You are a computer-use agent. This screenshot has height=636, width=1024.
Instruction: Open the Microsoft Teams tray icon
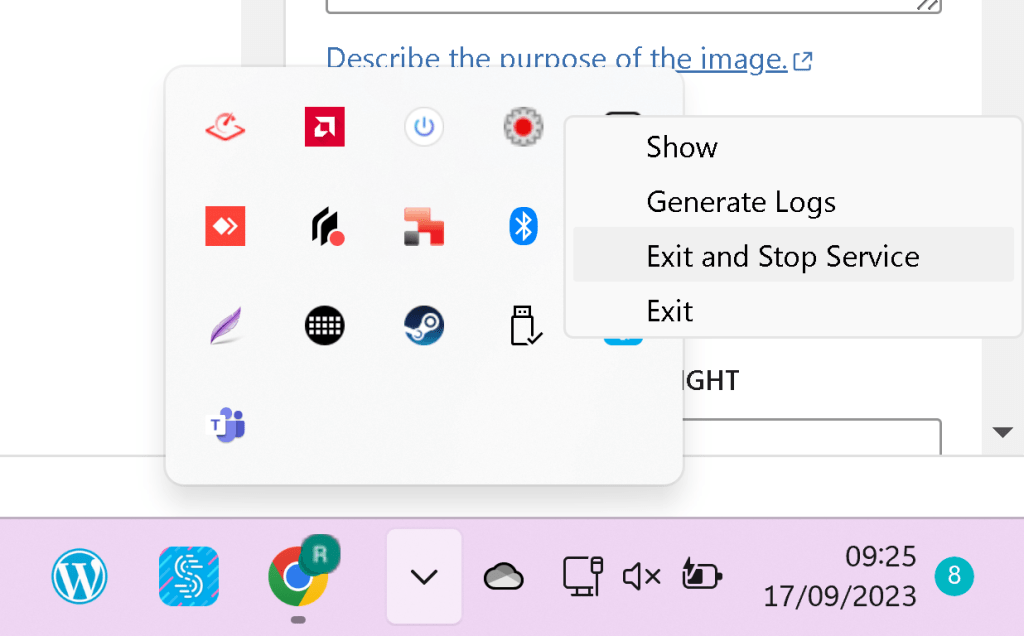(226, 424)
